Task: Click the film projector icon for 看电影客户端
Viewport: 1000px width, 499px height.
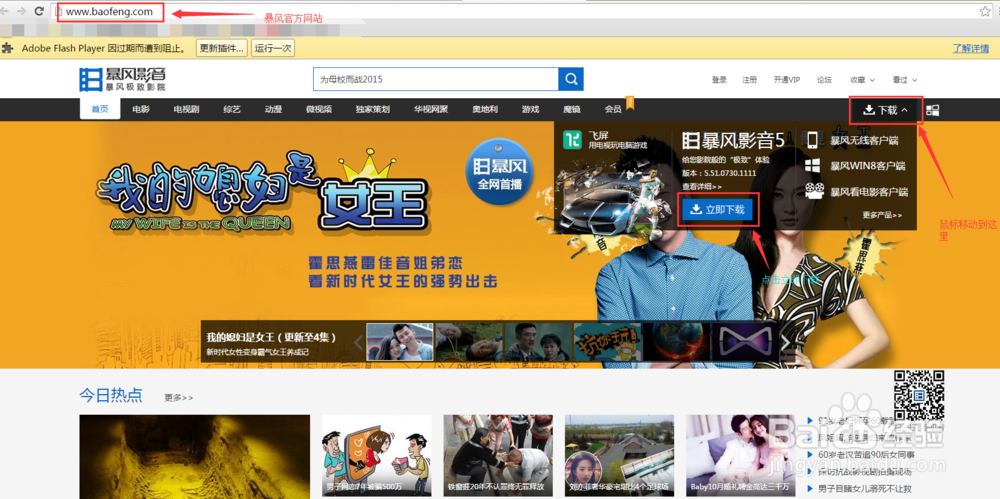Action: pos(813,191)
